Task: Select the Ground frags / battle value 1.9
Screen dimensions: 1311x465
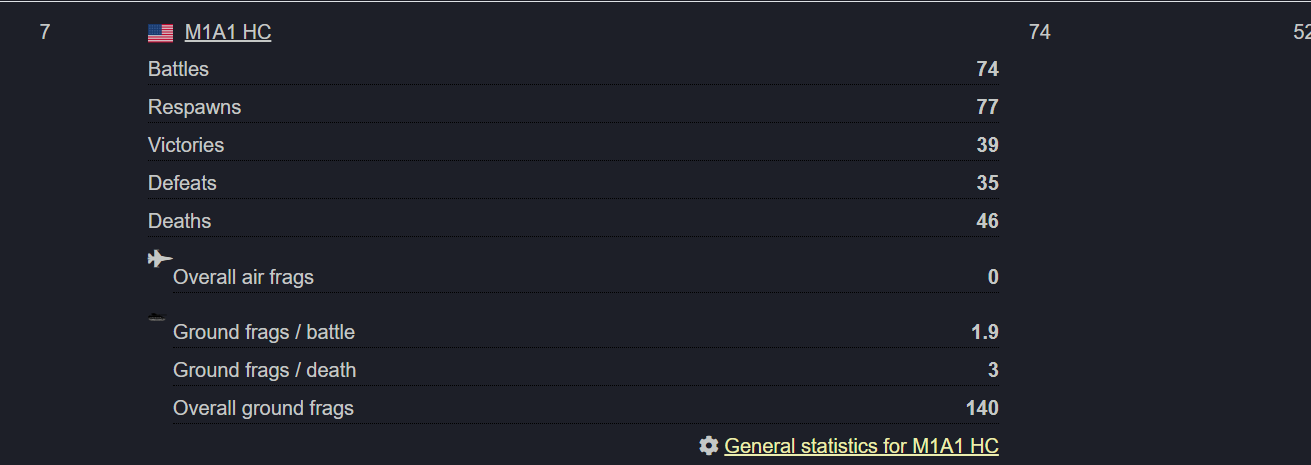Action: pyautogui.click(x=985, y=332)
